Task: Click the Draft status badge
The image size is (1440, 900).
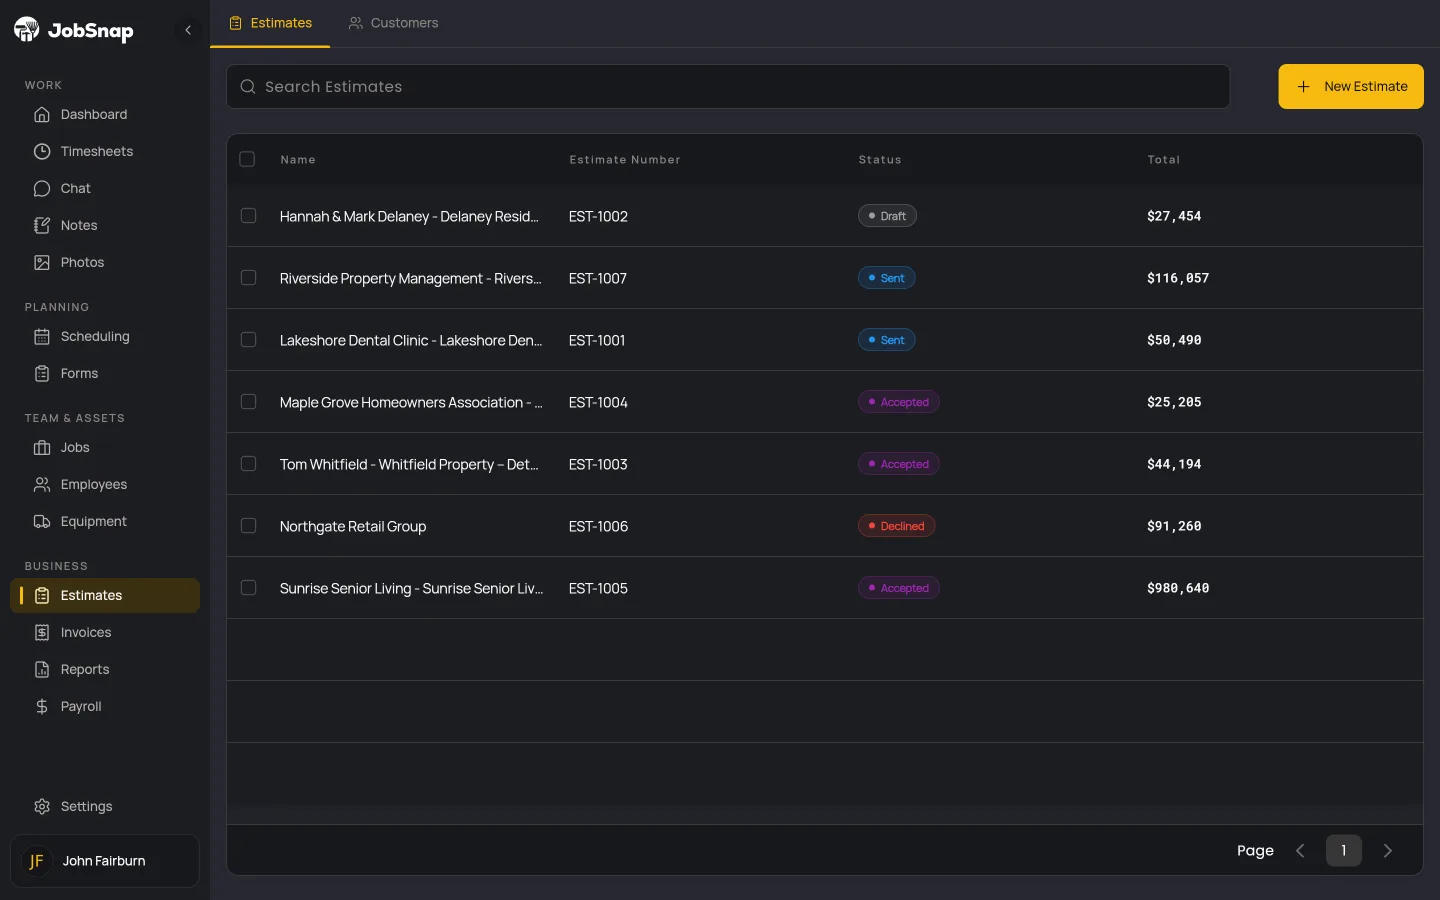Action: point(888,216)
